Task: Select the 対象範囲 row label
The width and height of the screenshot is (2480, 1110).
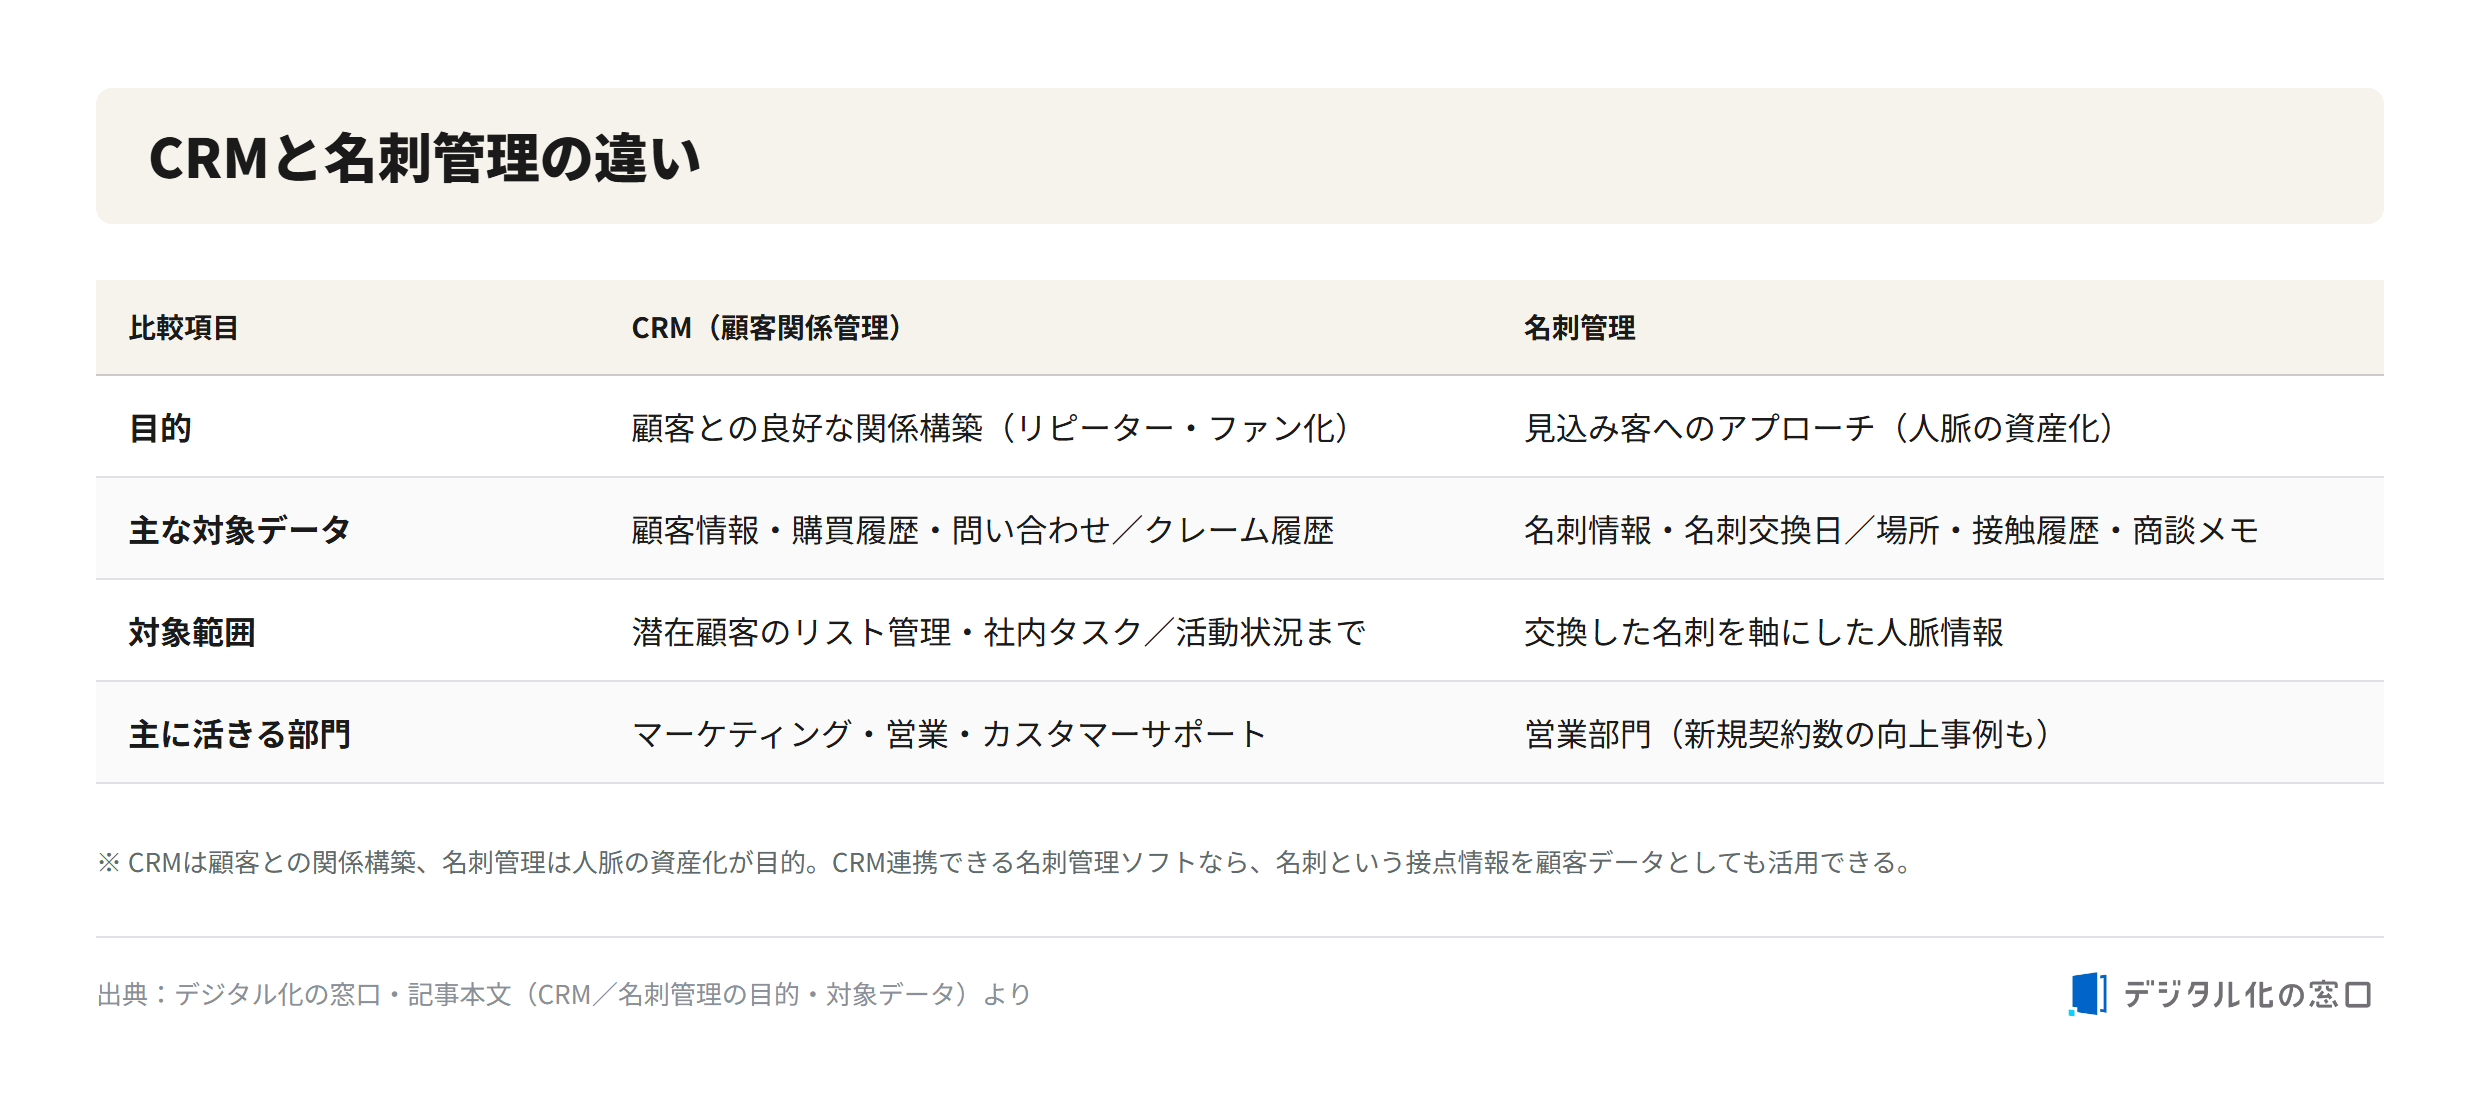Action: pyautogui.click(x=192, y=632)
